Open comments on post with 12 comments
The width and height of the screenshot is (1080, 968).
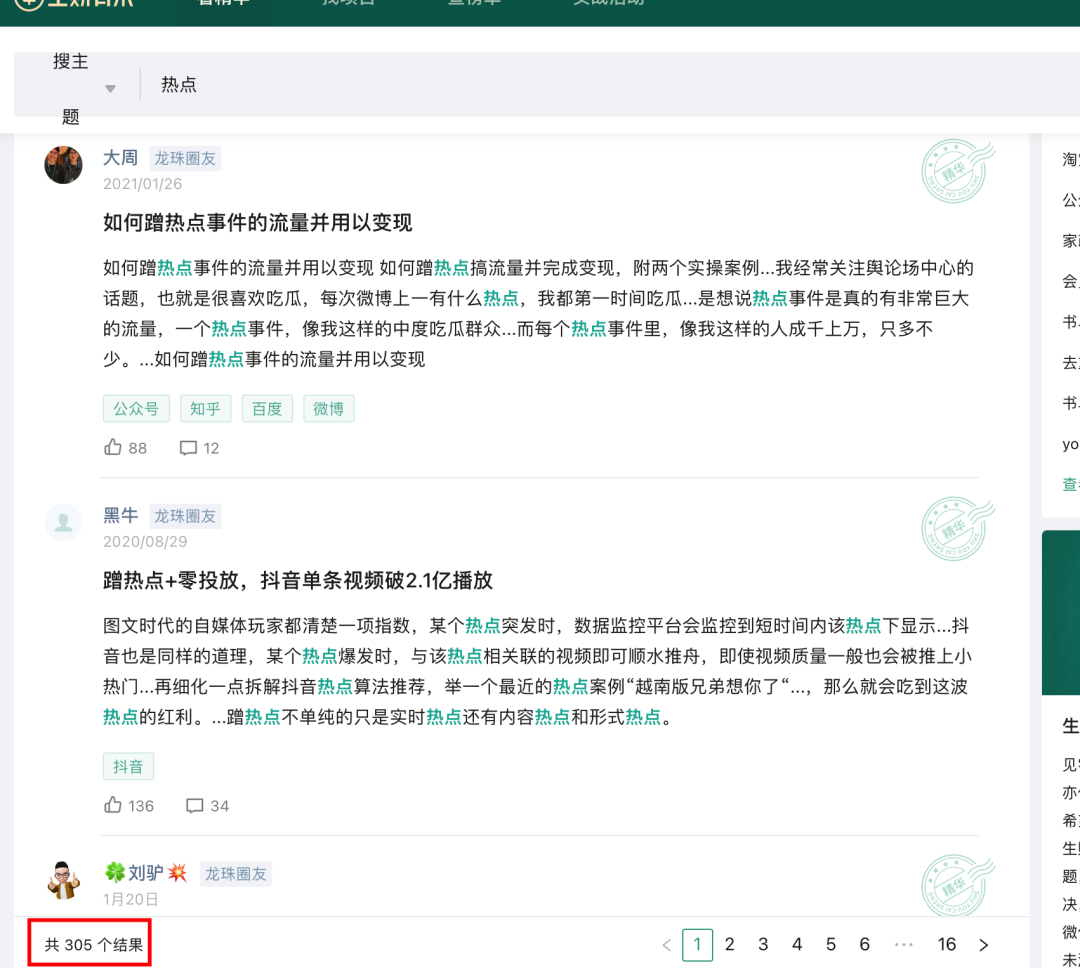pyautogui.click(x=199, y=448)
